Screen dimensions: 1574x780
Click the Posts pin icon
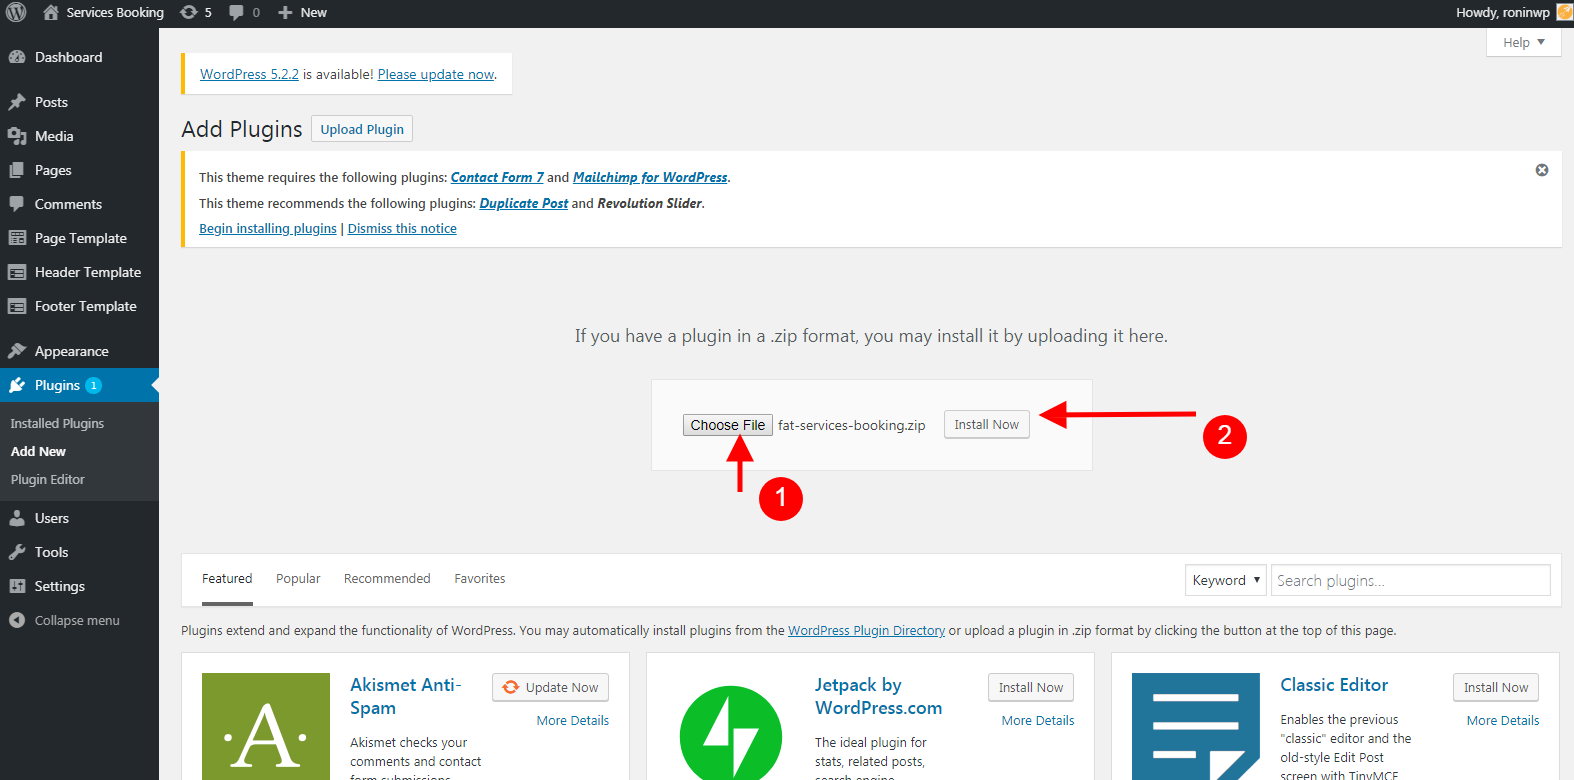click(x=17, y=102)
